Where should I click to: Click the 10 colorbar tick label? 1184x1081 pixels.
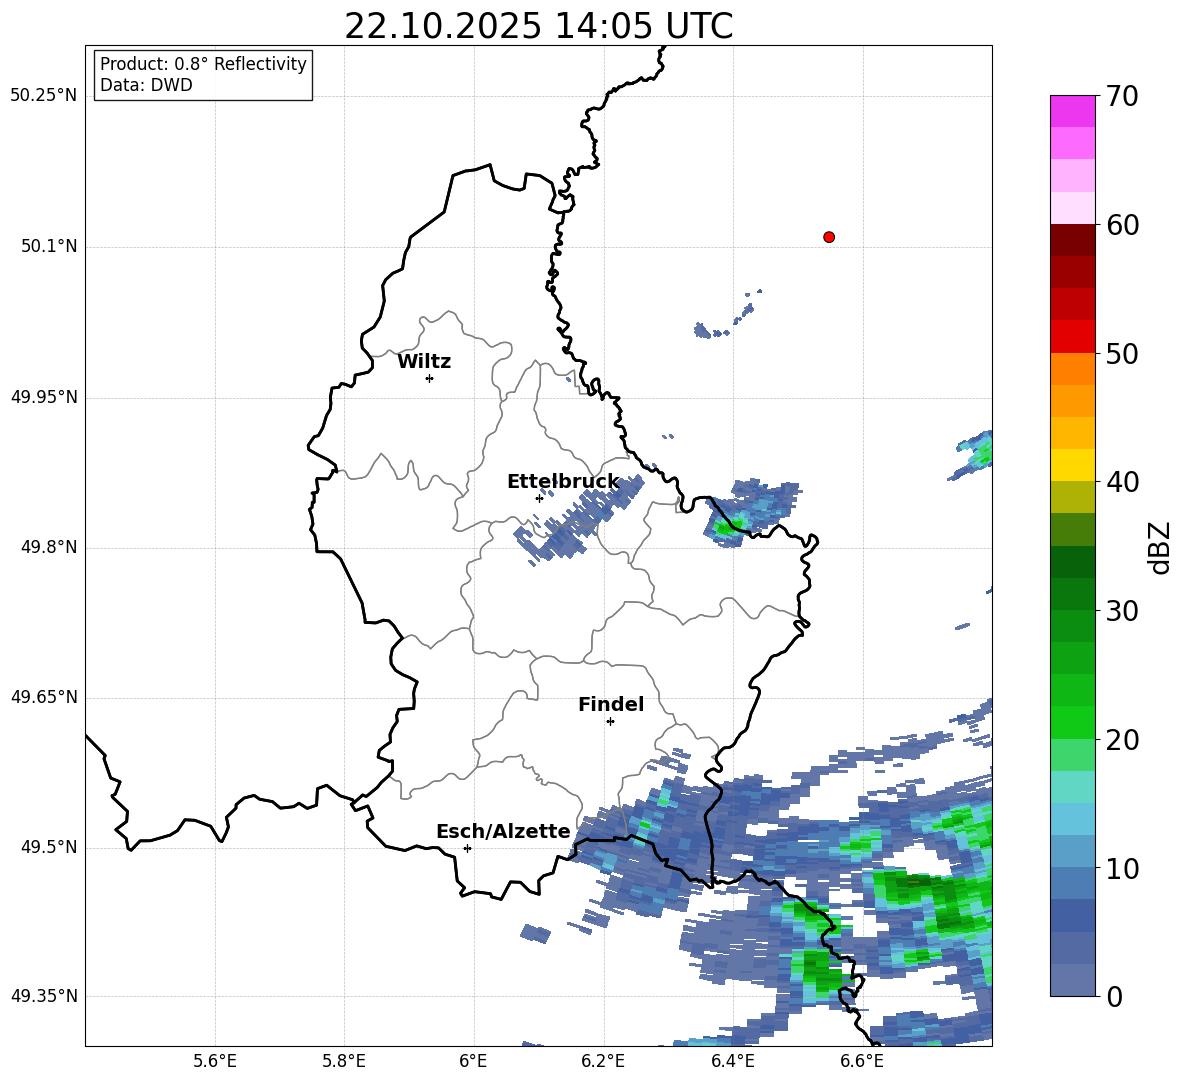[x=1122, y=868]
